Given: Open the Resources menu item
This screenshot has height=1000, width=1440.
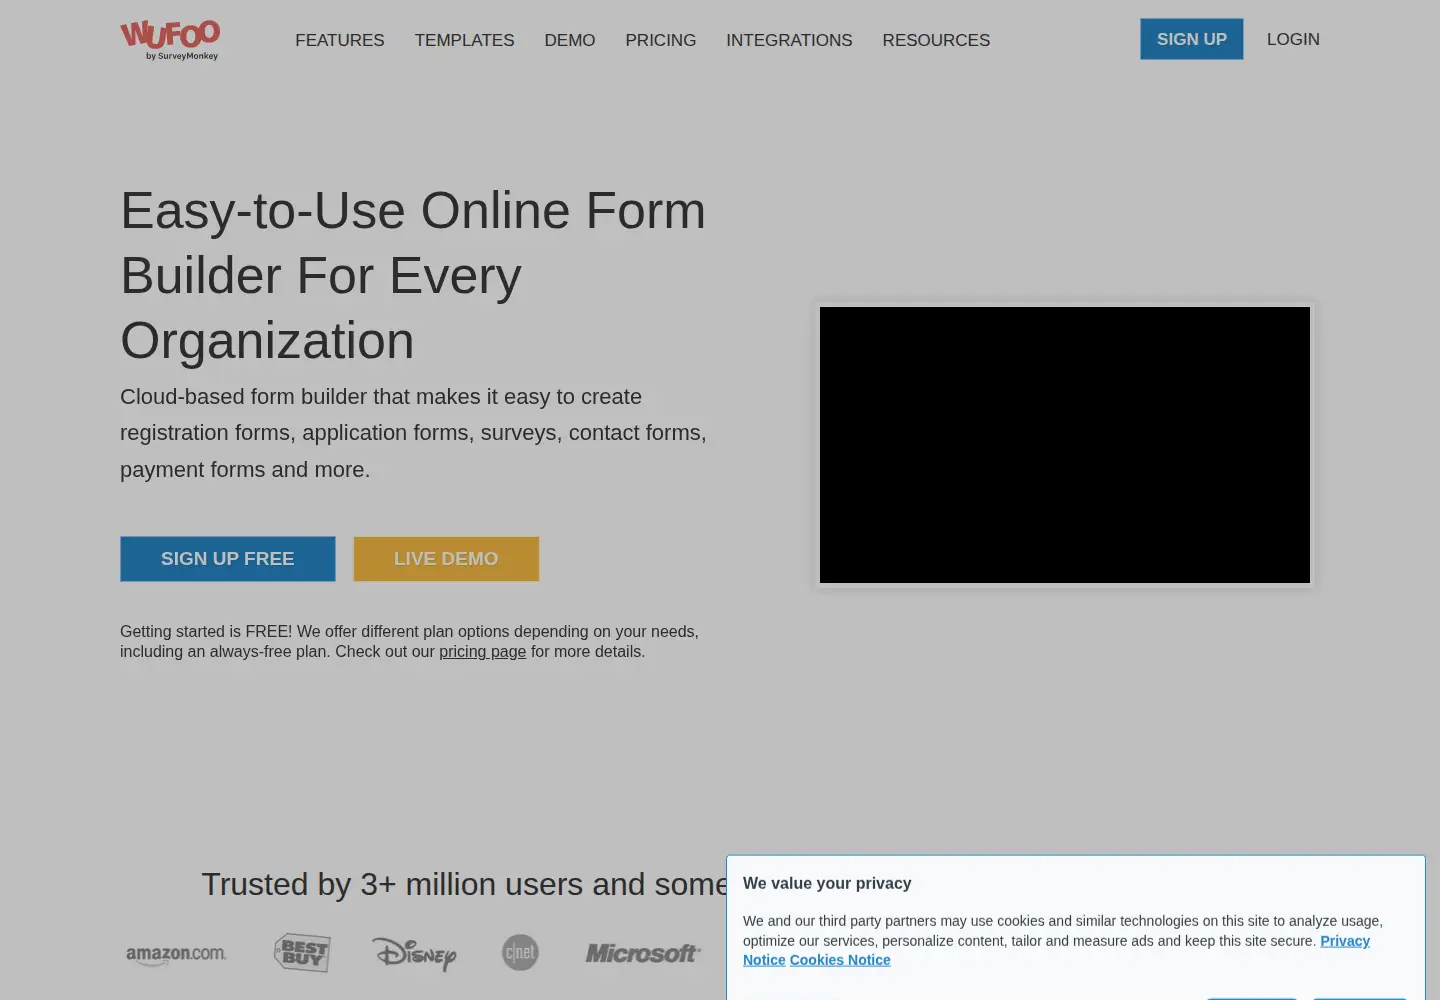Looking at the screenshot, I should pyautogui.click(x=936, y=40).
